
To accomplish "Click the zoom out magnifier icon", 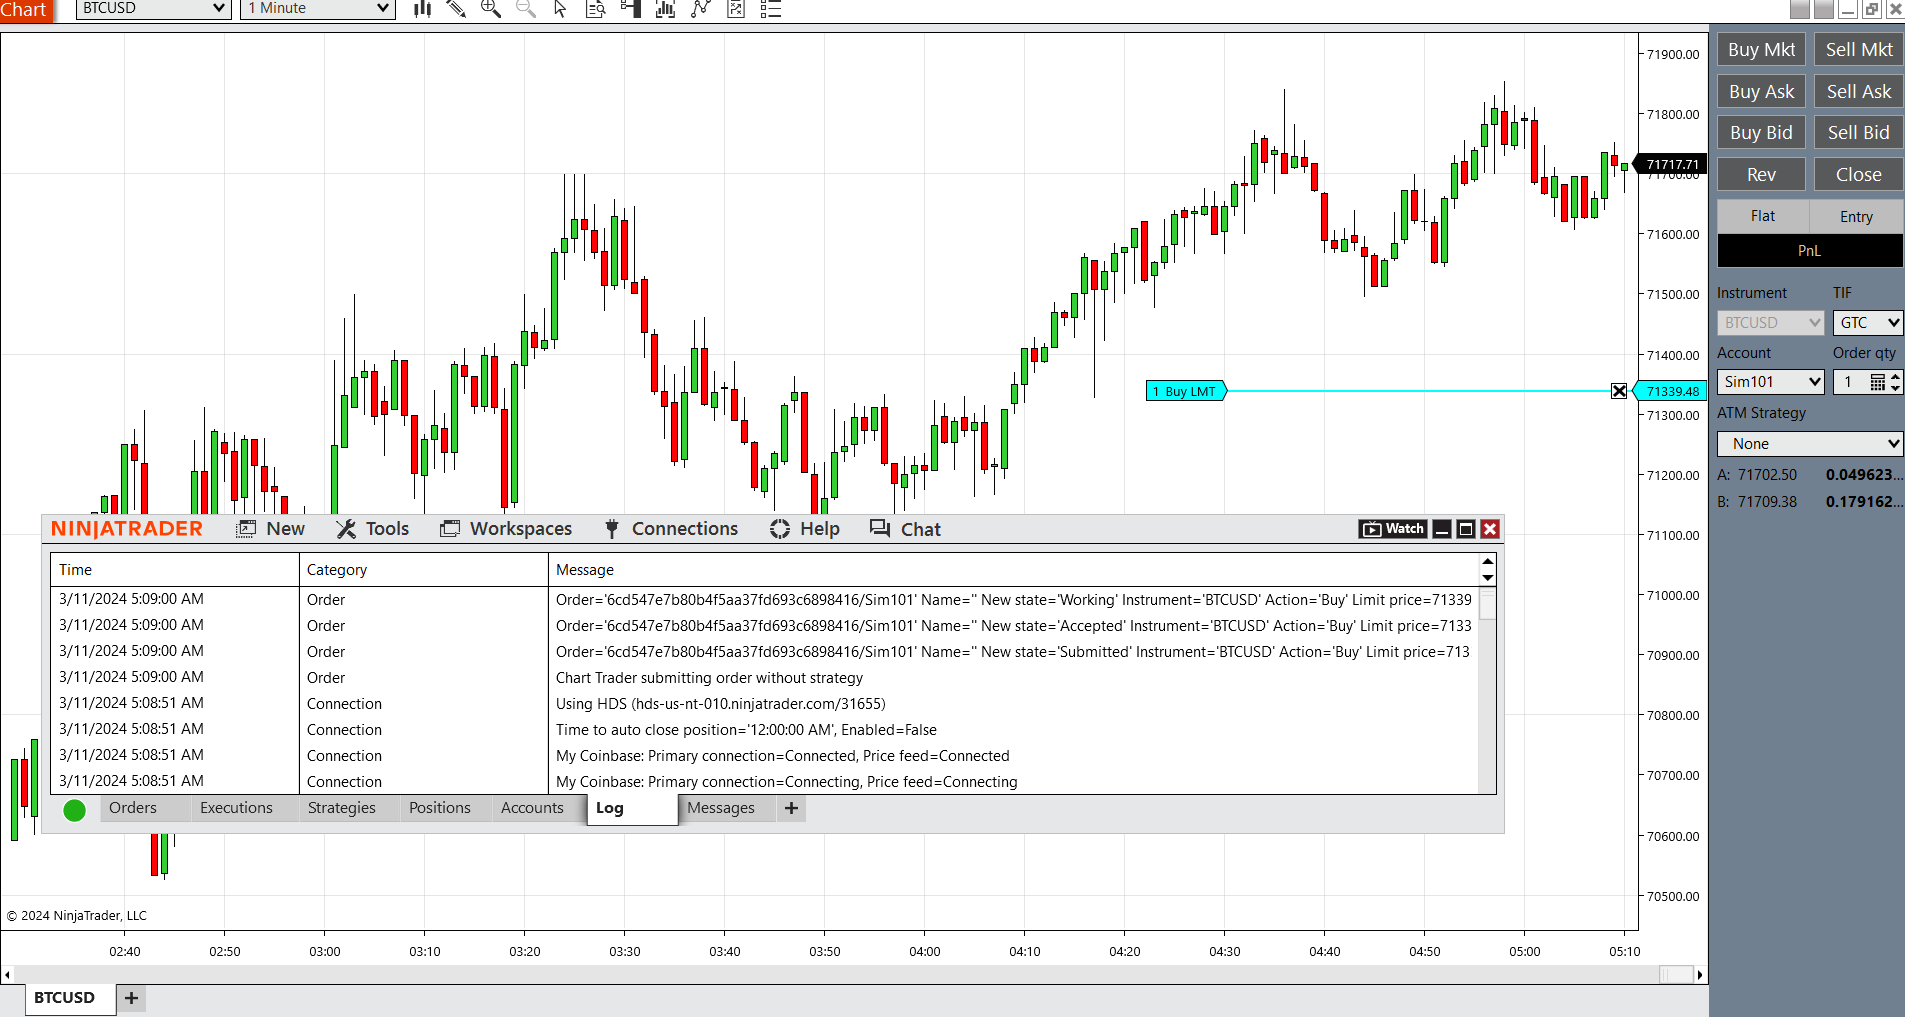I will [x=526, y=9].
